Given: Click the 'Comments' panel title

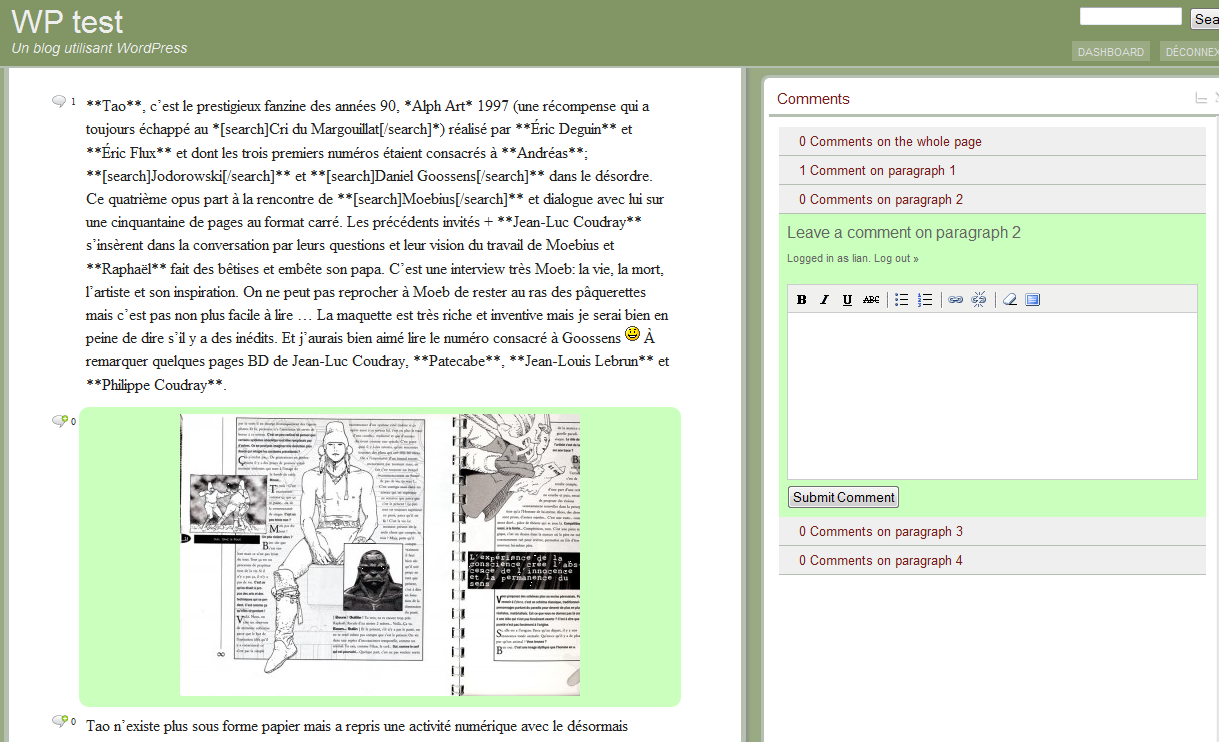Looking at the screenshot, I should pyautogui.click(x=813, y=99).
